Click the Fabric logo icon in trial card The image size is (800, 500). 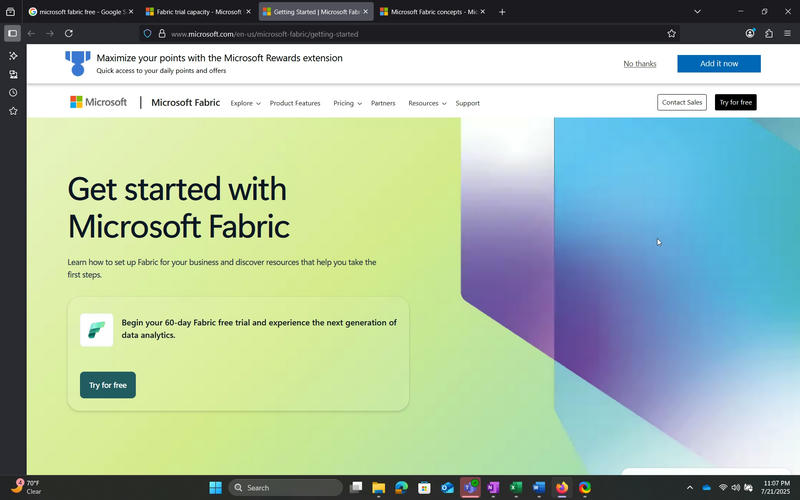pyautogui.click(x=96, y=330)
